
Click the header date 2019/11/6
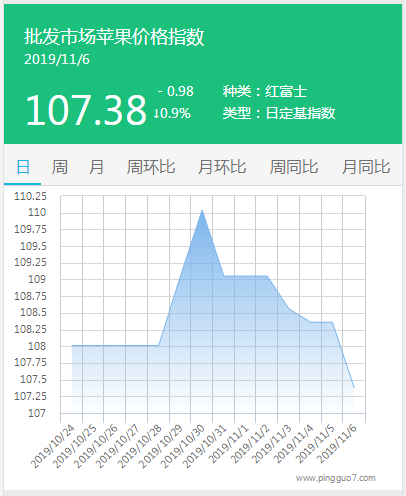click(57, 60)
